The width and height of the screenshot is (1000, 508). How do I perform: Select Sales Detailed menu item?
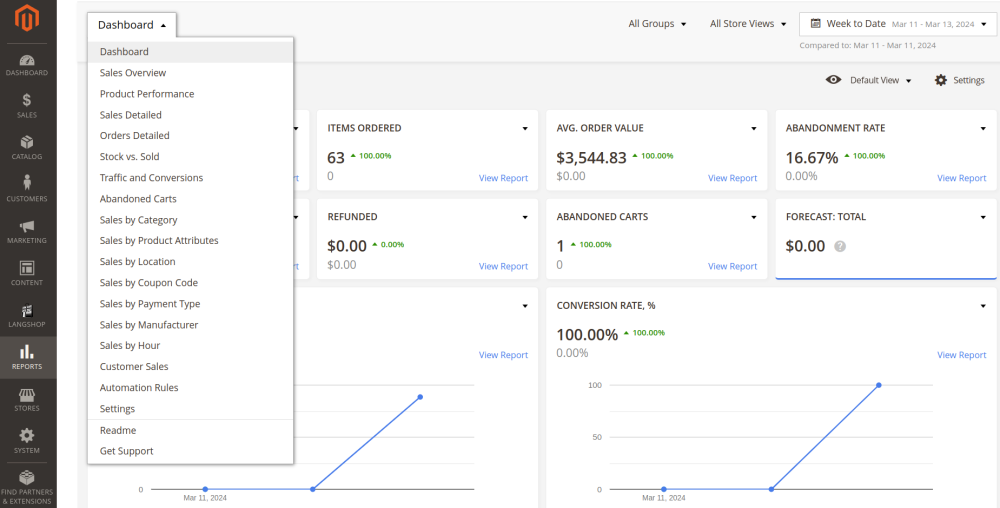tap(191, 115)
